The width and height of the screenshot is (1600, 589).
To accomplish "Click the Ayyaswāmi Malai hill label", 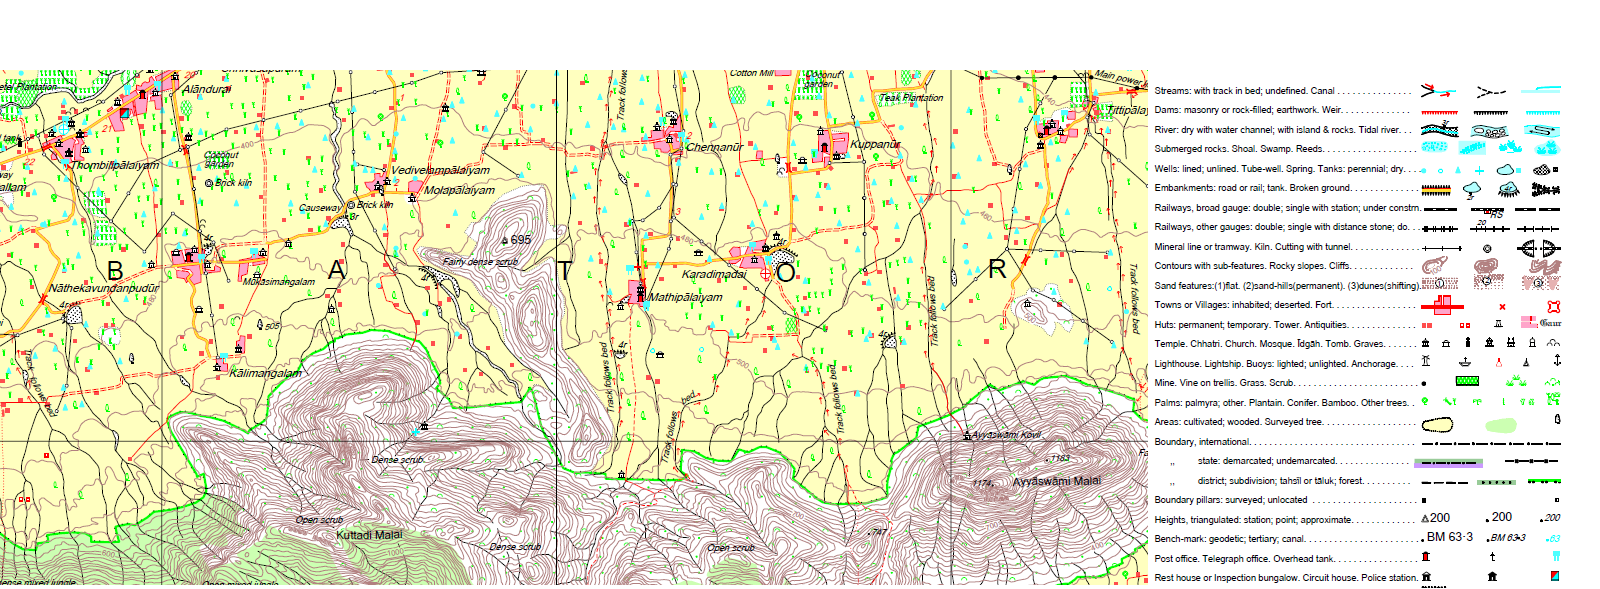I will click(1056, 481).
